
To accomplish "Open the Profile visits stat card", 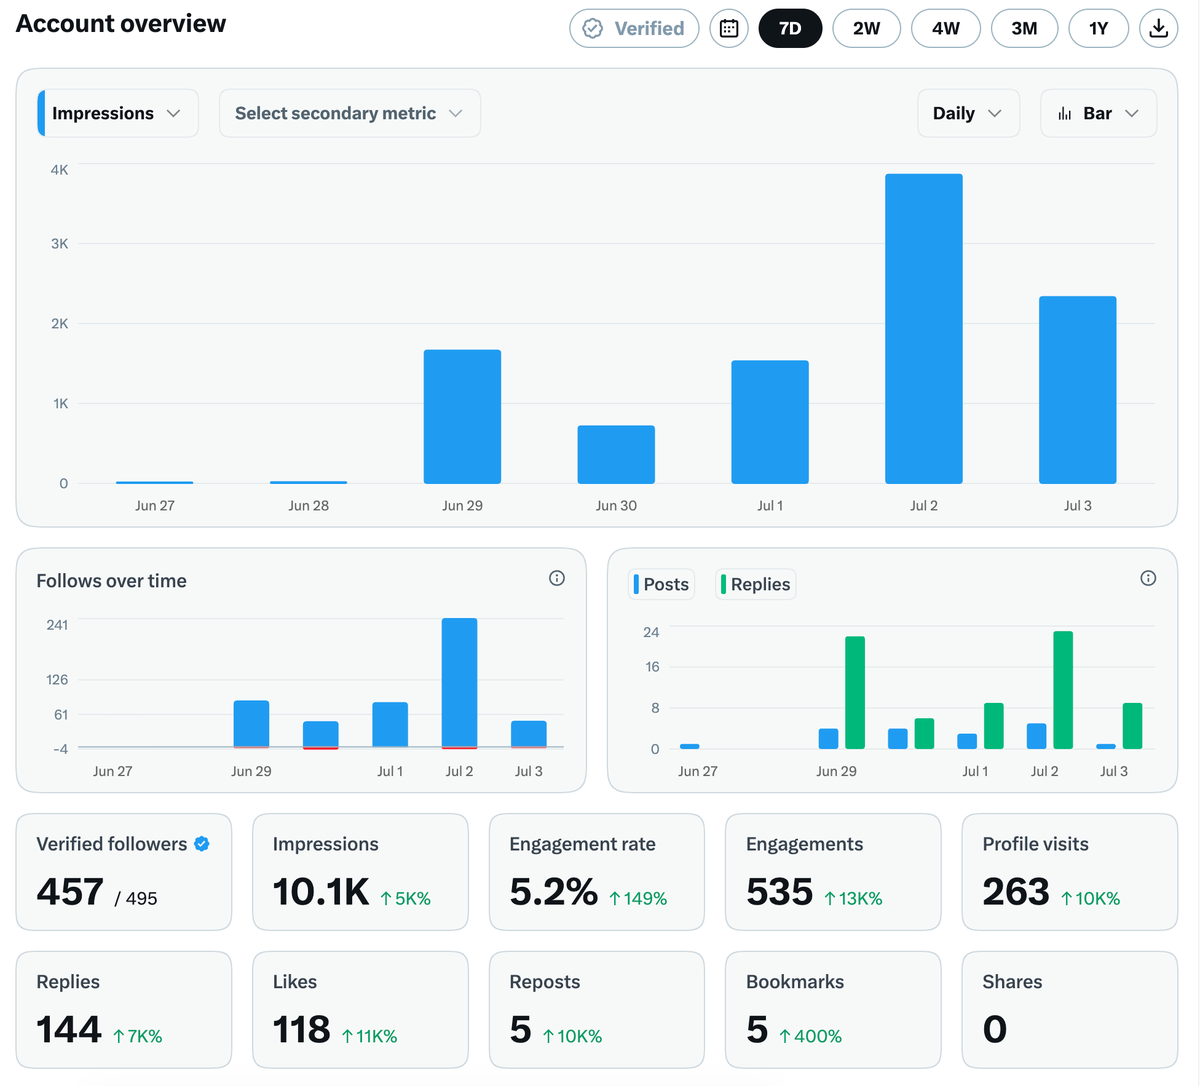I will [x=1070, y=872].
